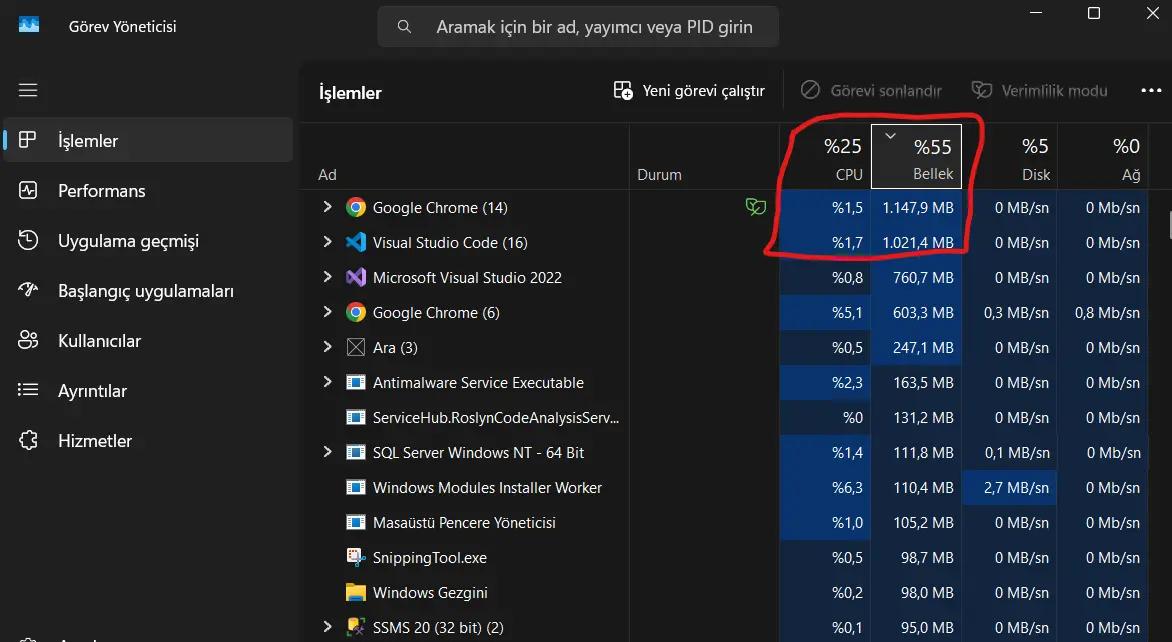Screen dimensions: 1172x642
Task: Click the 760,7 MB memory value
Action: [x=923, y=277]
